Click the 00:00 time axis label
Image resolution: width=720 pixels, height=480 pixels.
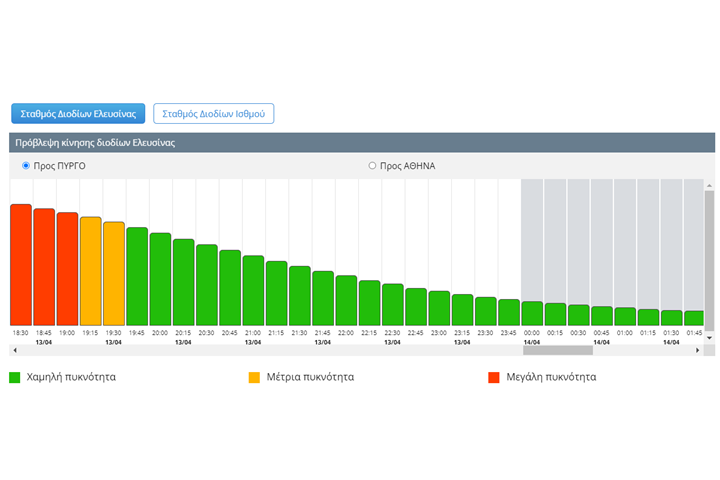532,333
